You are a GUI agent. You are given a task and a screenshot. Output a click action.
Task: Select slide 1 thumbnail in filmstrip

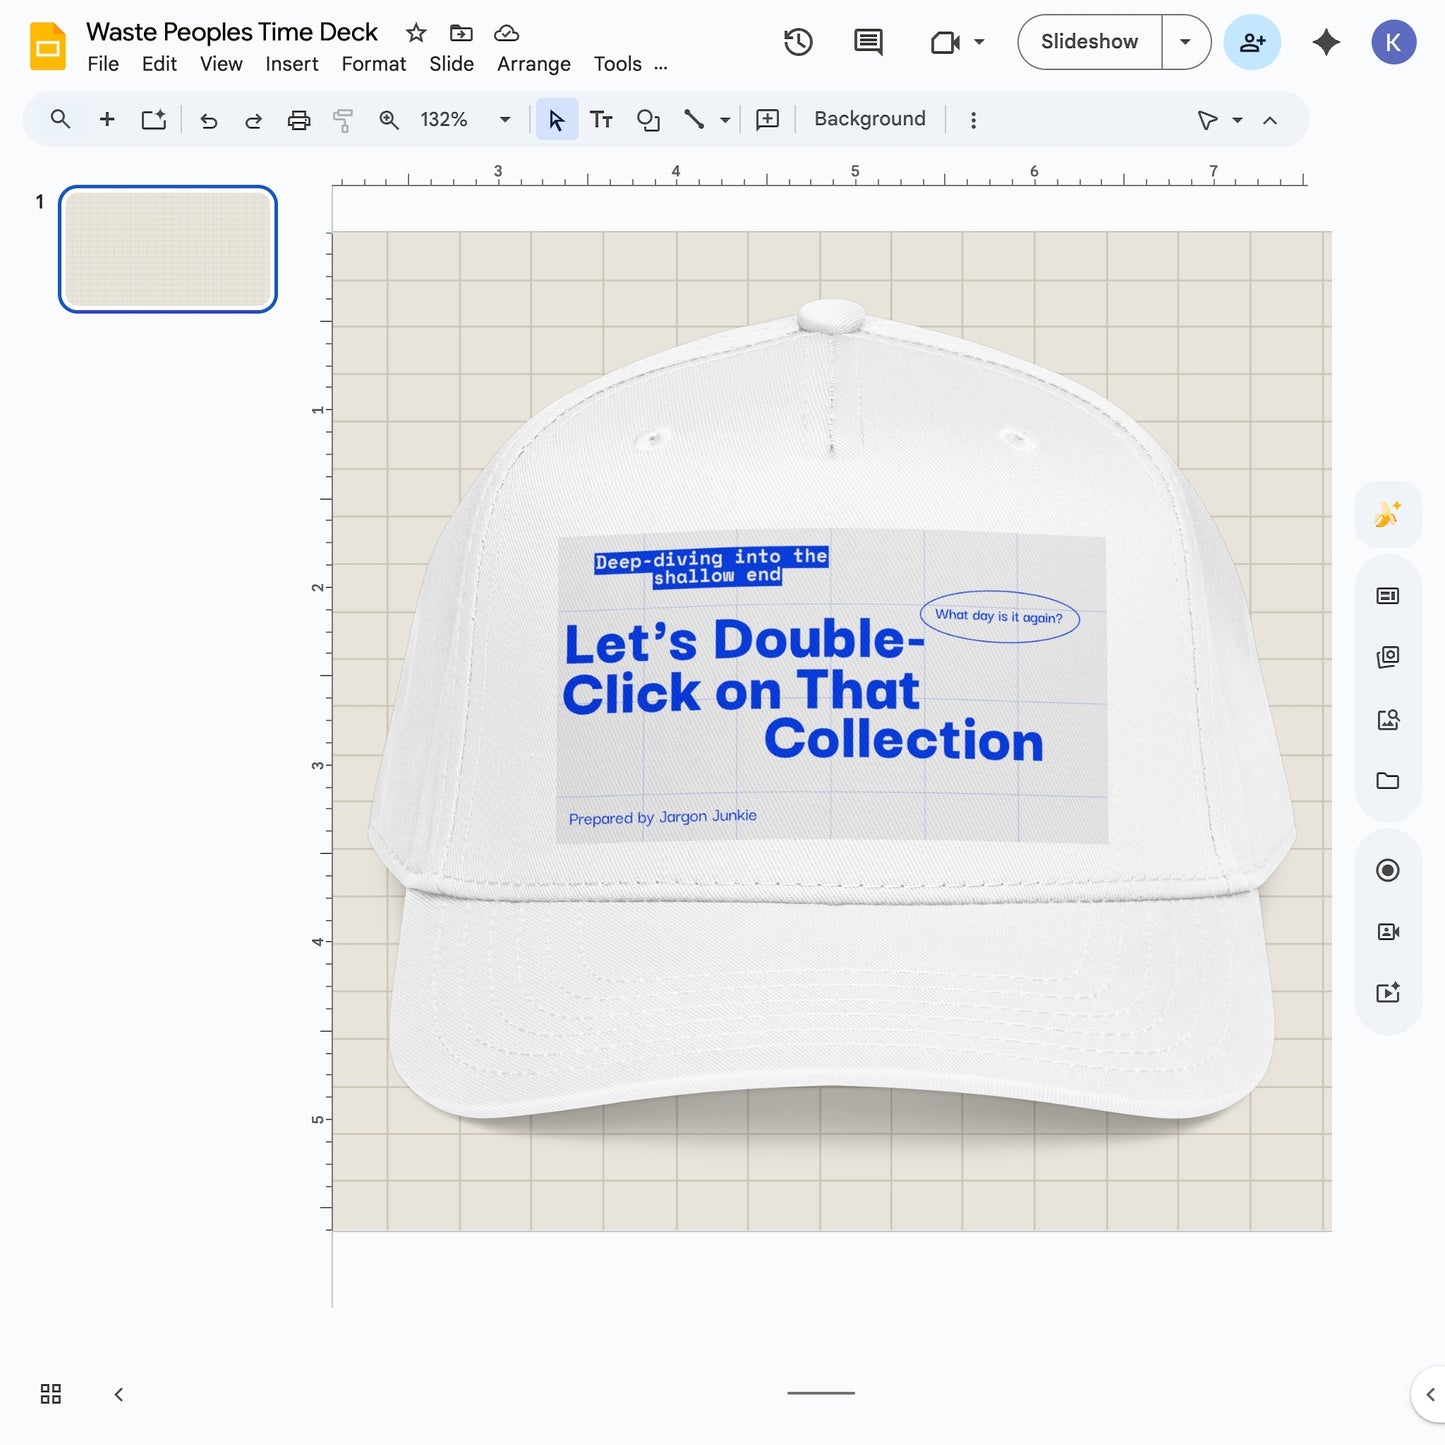(168, 249)
